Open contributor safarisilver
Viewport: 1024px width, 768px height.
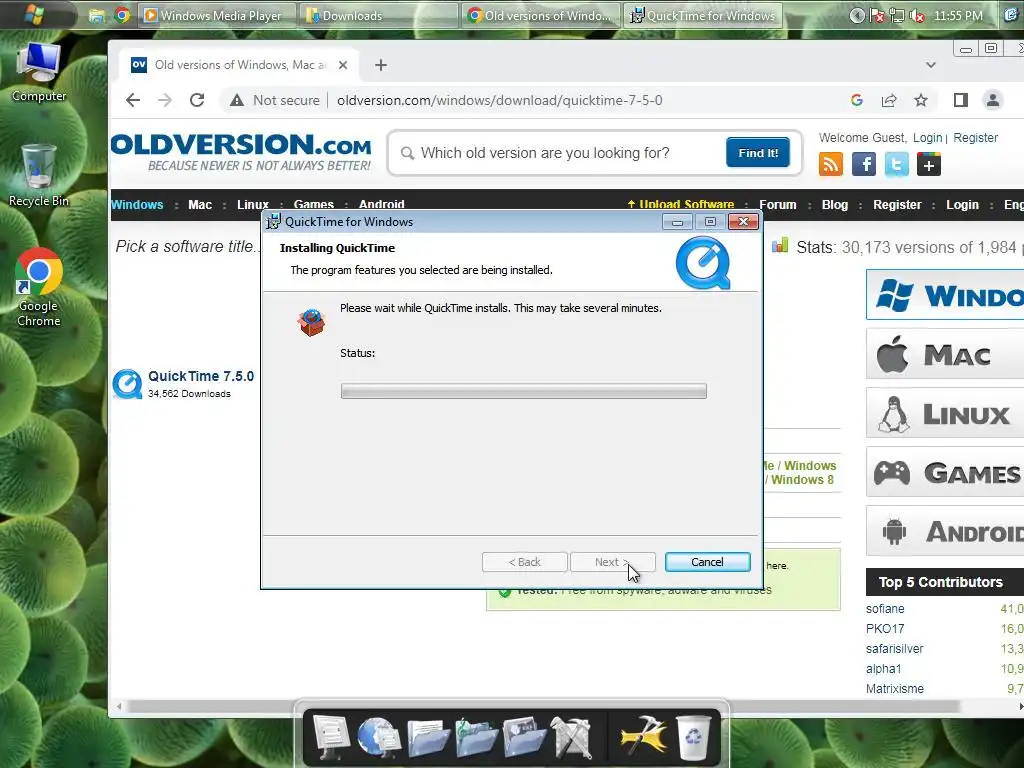pyautogui.click(x=894, y=648)
